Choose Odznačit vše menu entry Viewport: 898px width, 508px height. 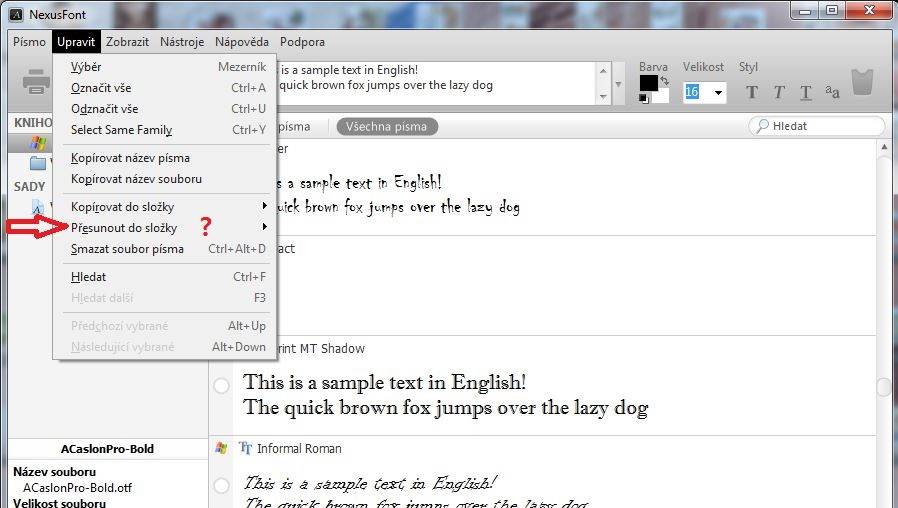click(165, 109)
